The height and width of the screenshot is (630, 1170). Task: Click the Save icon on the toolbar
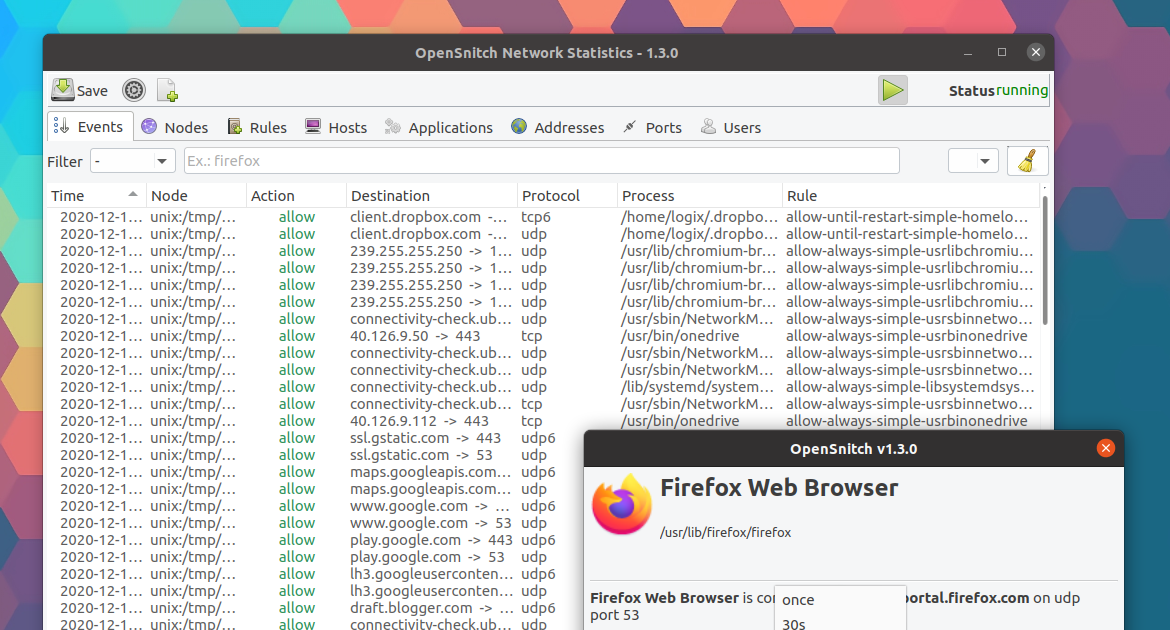(62, 89)
